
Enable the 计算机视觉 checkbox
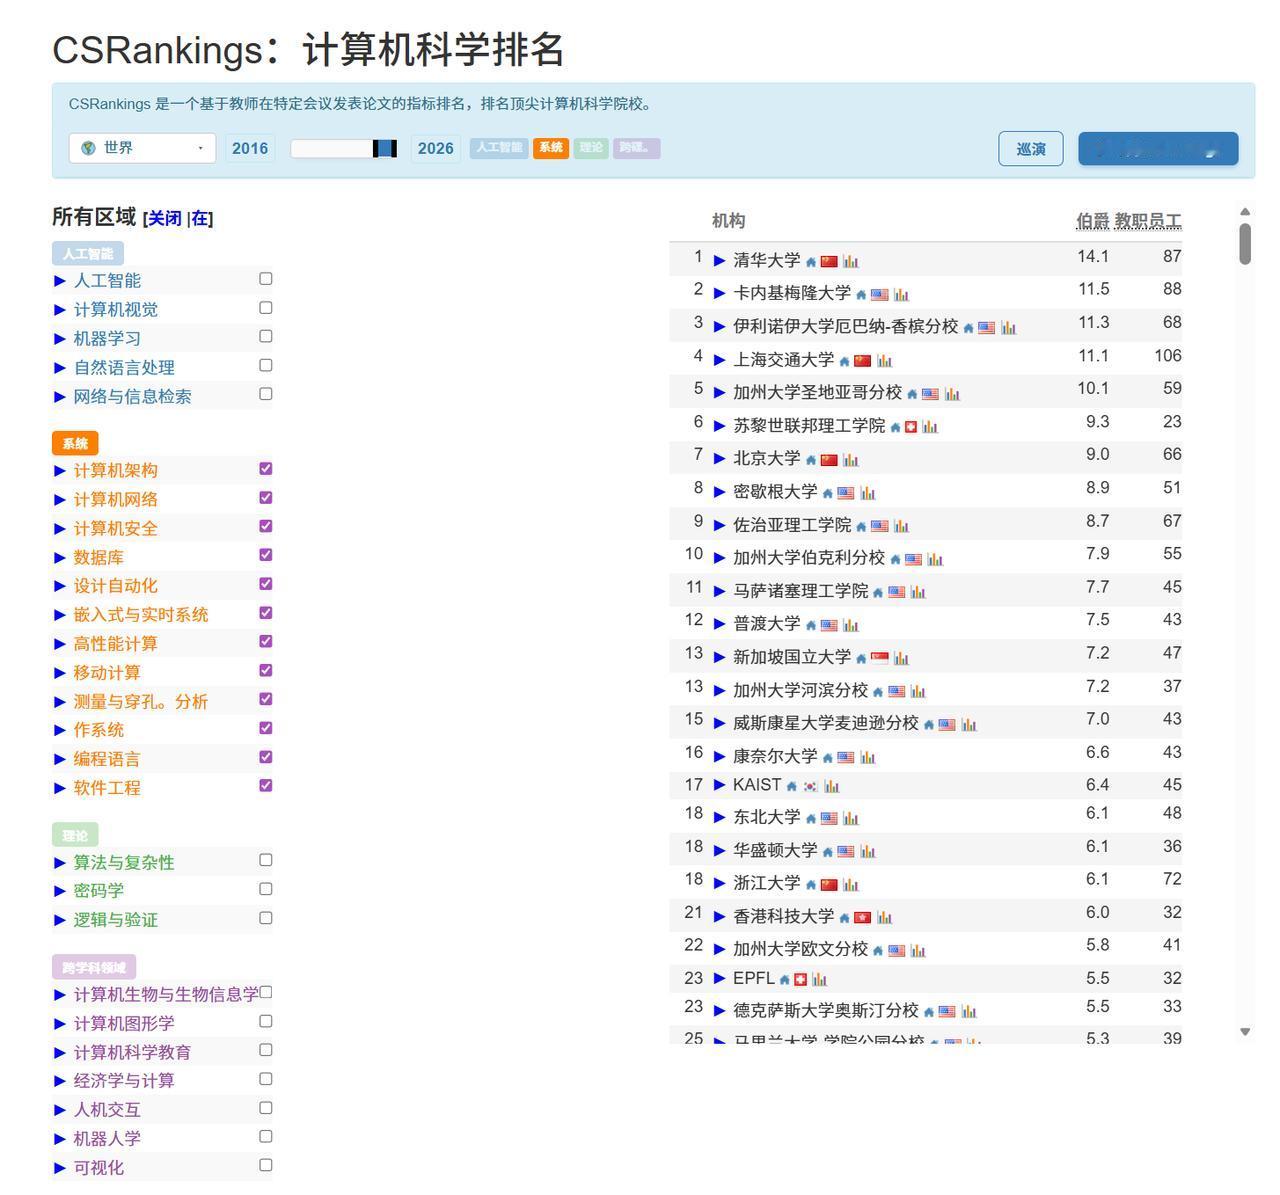pyautogui.click(x=266, y=308)
